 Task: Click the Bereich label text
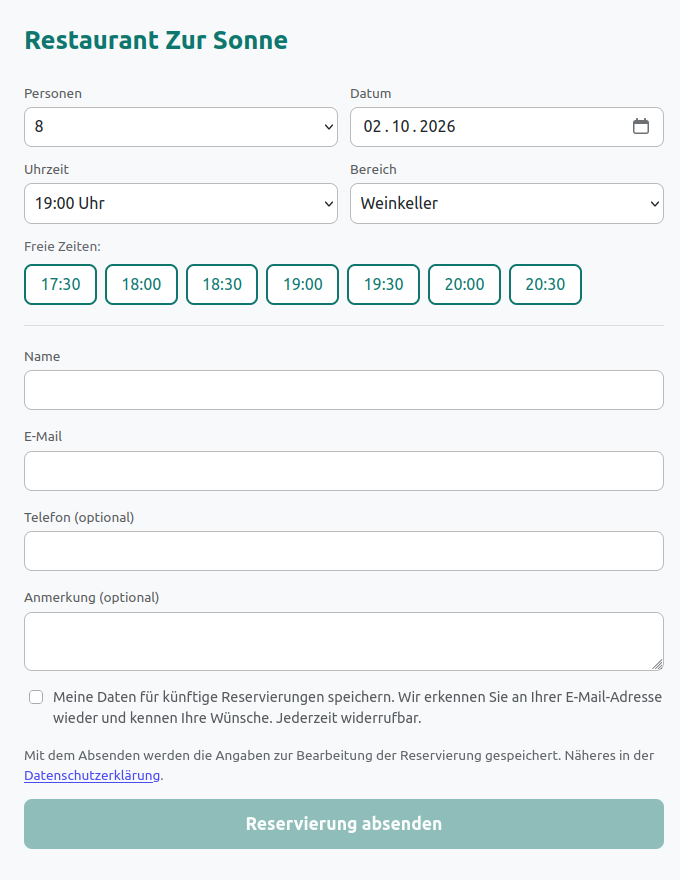pyautogui.click(x=373, y=169)
